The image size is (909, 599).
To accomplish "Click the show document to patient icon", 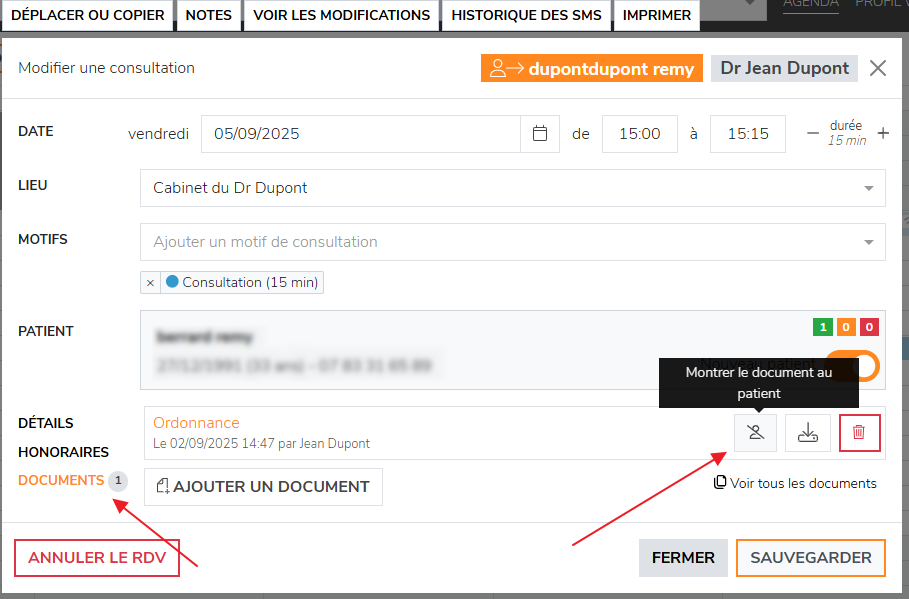I will [x=755, y=433].
